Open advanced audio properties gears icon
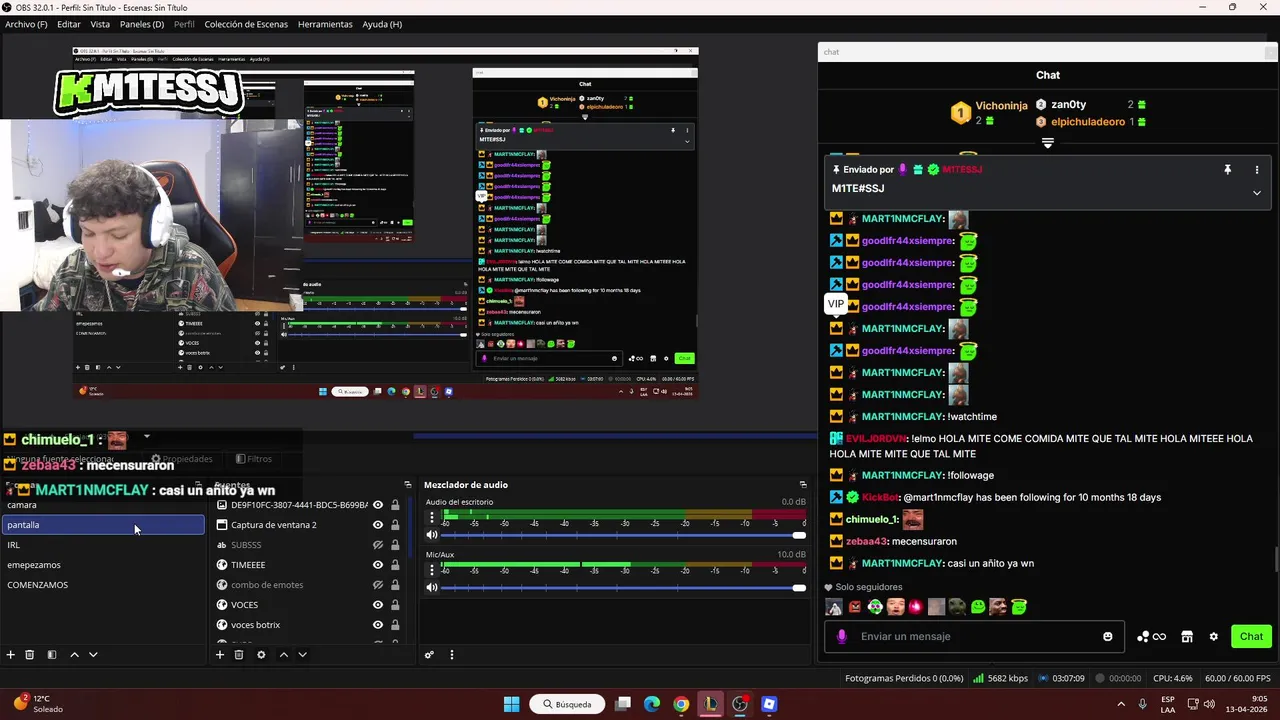 [x=429, y=655]
